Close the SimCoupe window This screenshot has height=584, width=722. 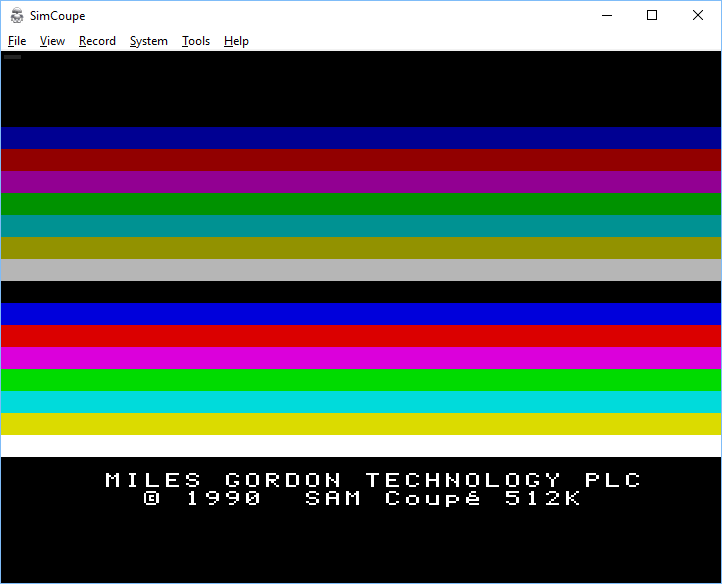coord(698,15)
